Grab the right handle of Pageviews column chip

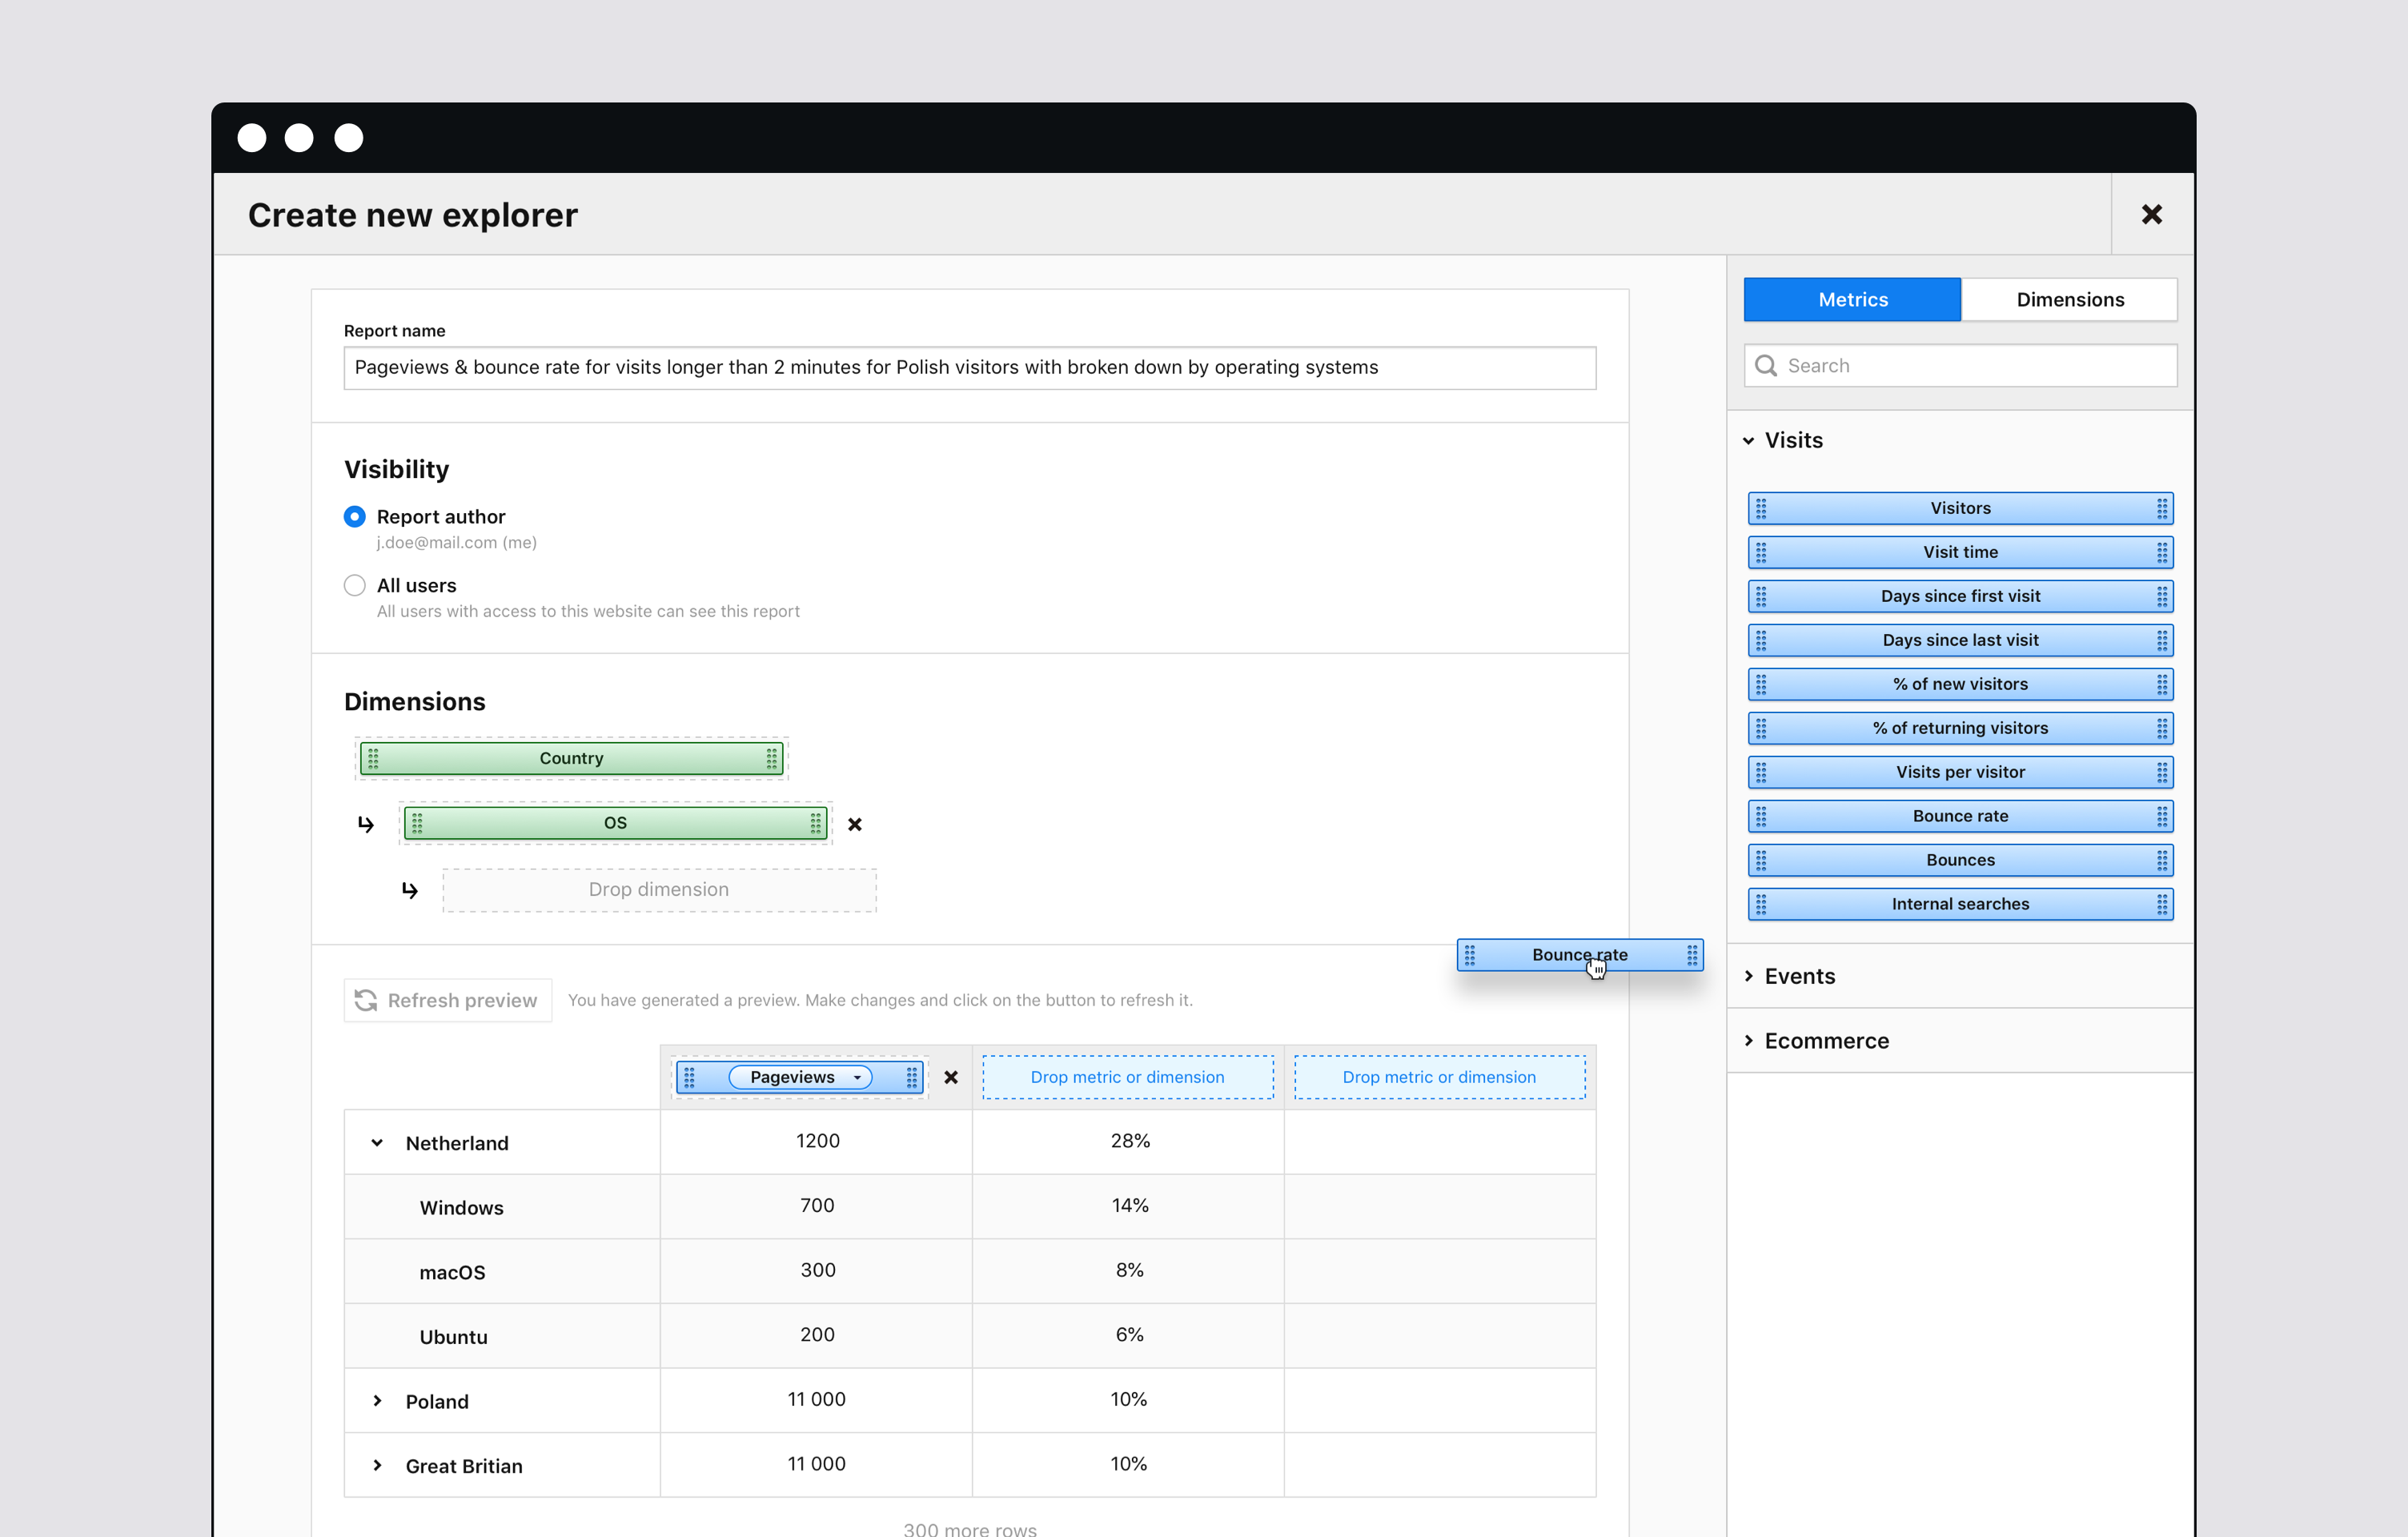(x=911, y=1077)
